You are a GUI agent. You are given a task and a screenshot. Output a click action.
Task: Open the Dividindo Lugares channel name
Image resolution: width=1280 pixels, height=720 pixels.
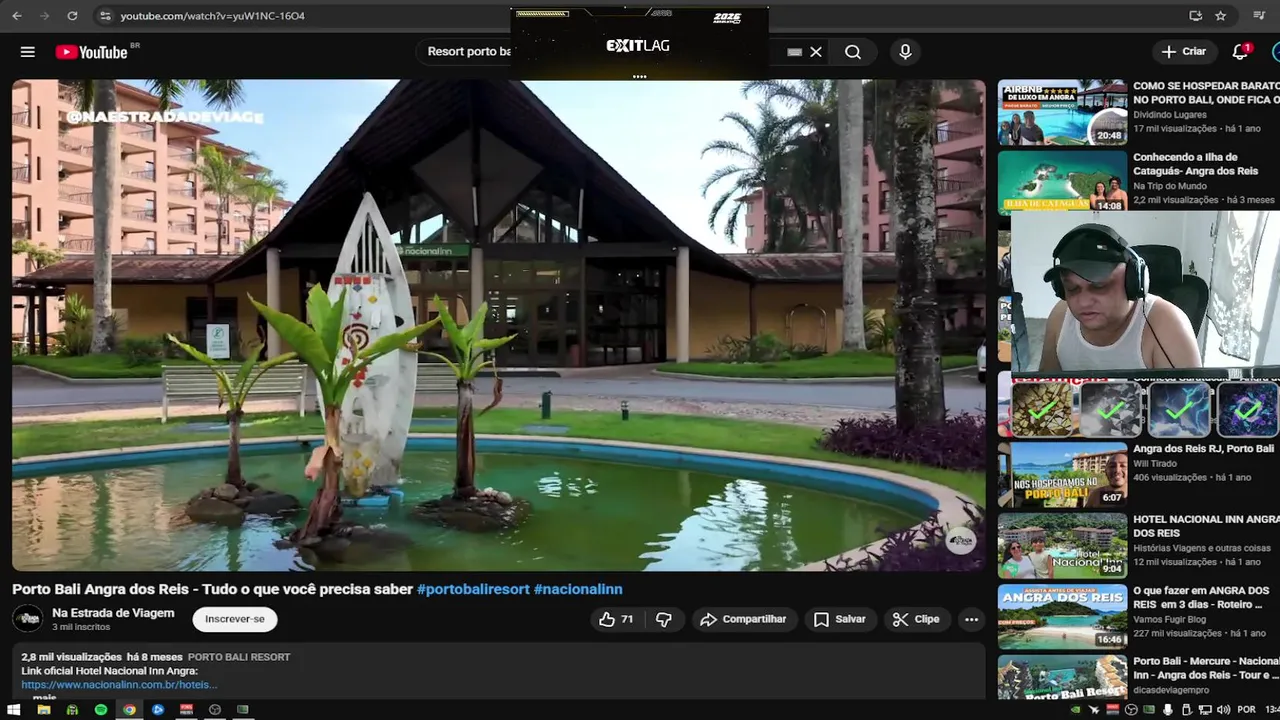1170,115
